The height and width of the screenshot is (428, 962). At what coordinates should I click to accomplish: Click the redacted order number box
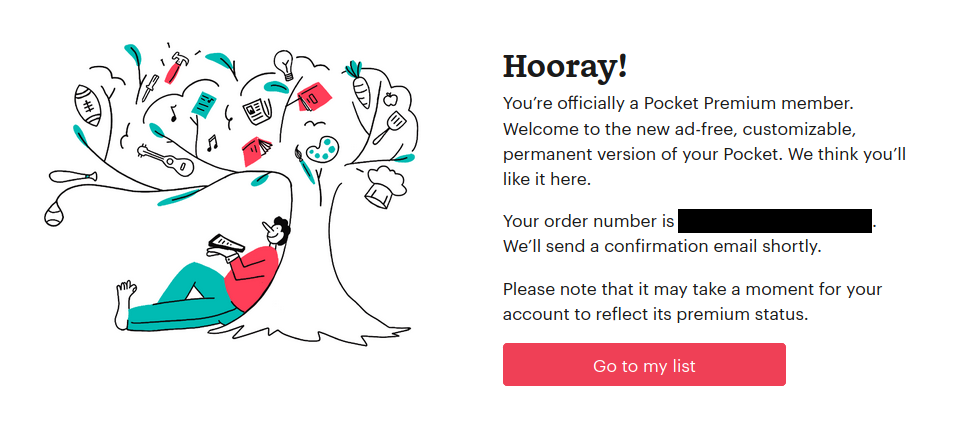pyautogui.click(x=775, y=221)
